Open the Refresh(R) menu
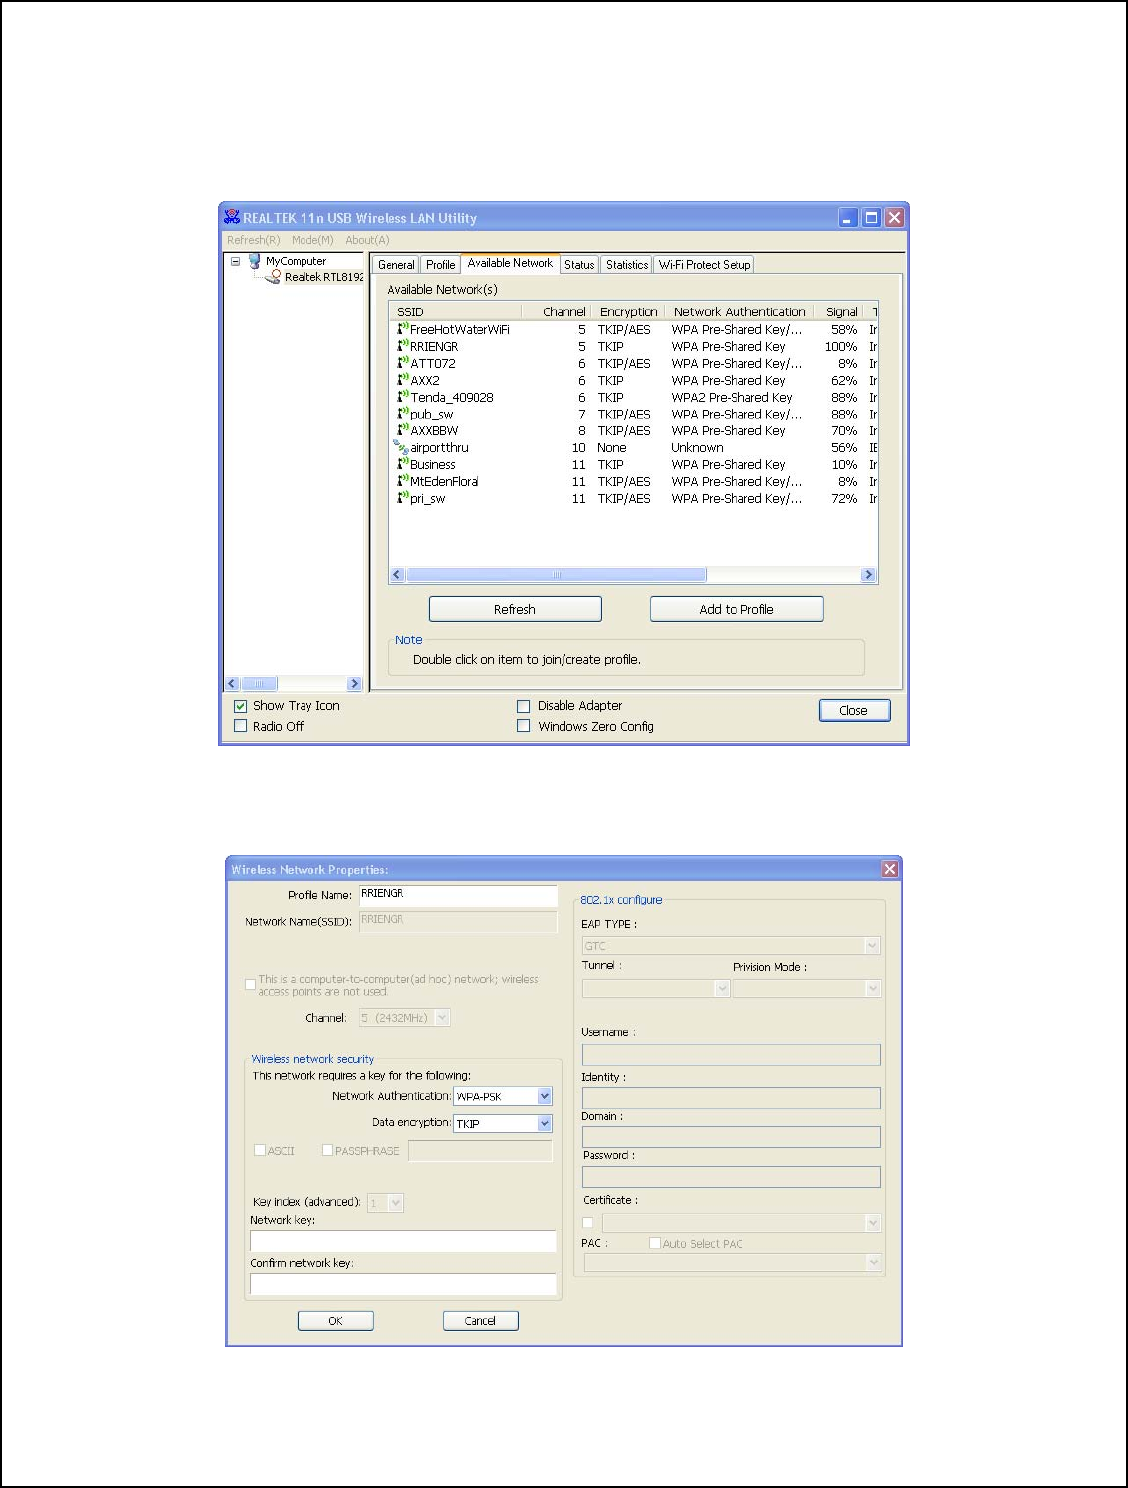Screen dimensions: 1128x1488 [x=253, y=240]
